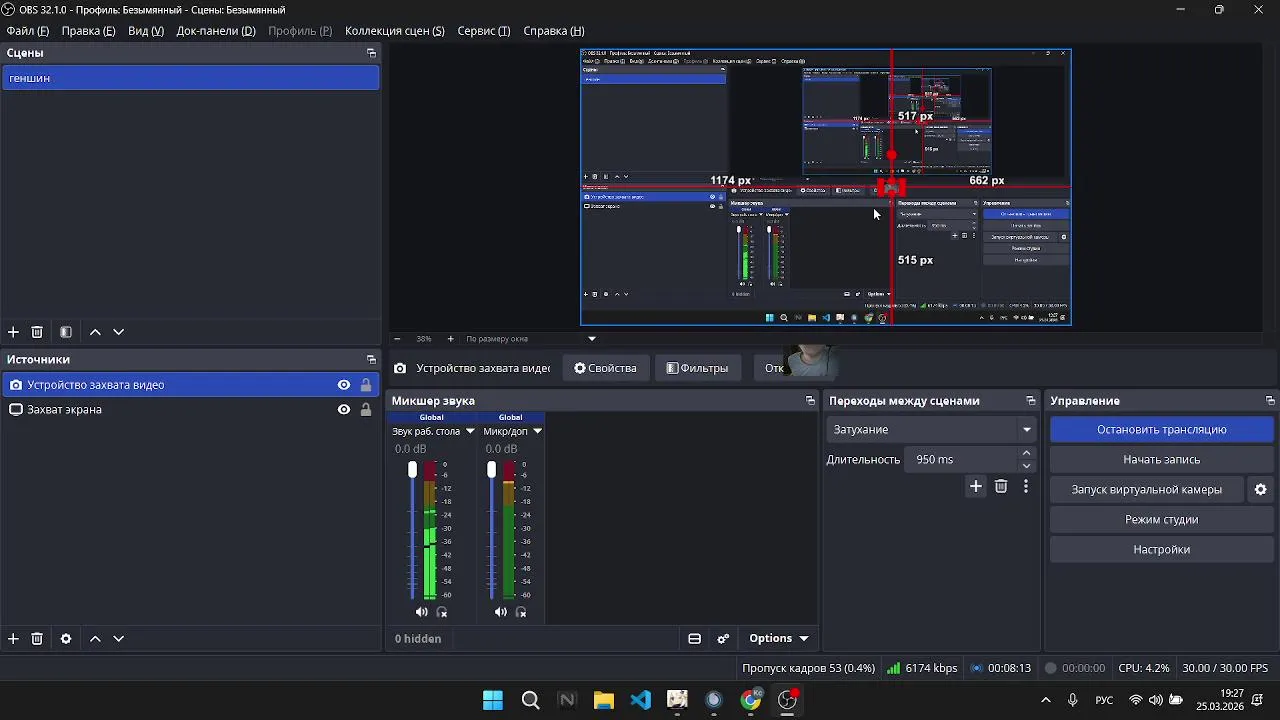
Task: Toggle audio mixer layout icon
Action: (694, 638)
